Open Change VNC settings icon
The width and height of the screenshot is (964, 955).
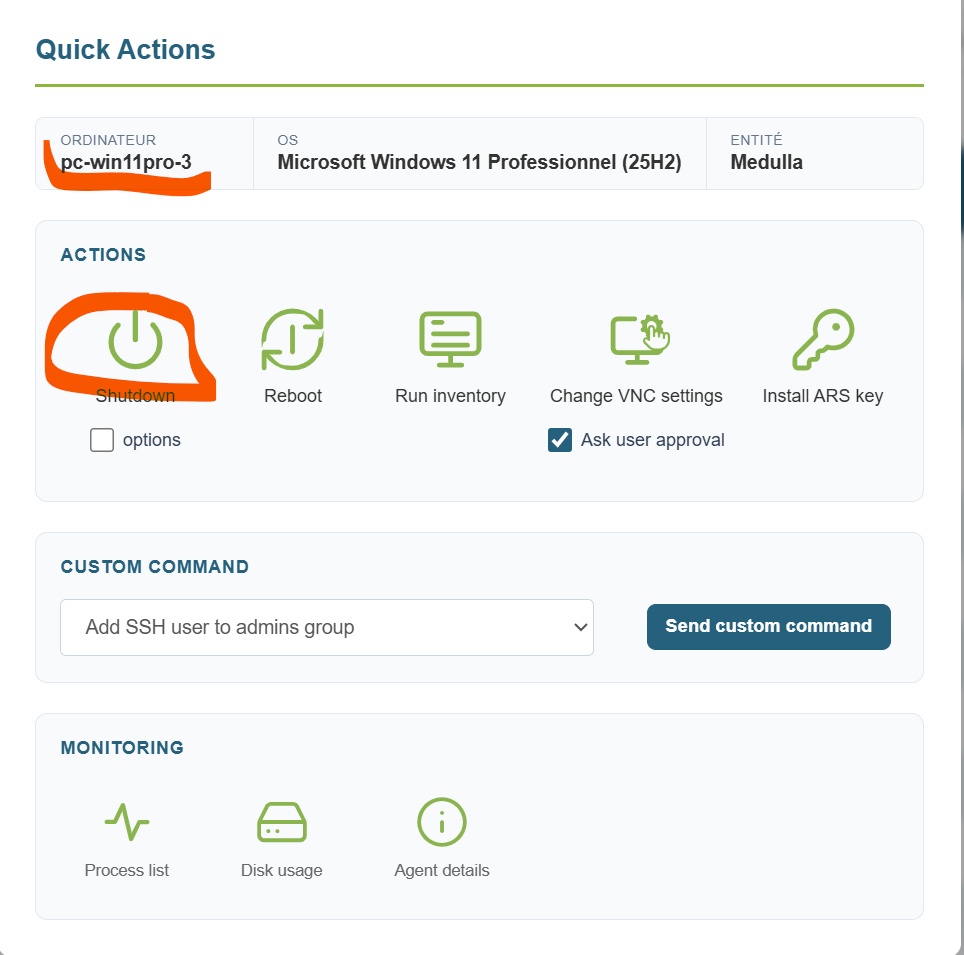[640, 340]
